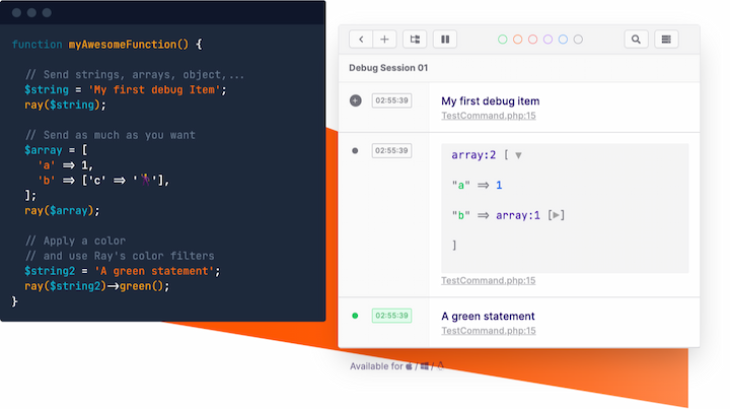
Task: Open the list menu icon at toolbar right
Action: (666, 39)
